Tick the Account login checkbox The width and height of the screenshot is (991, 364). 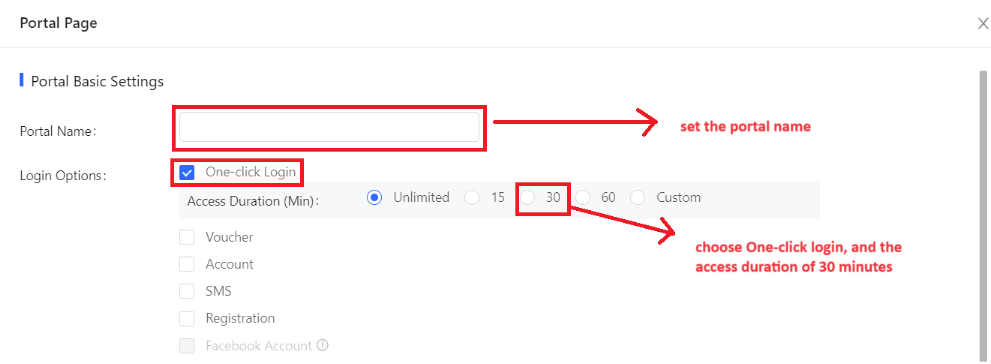(x=186, y=264)
